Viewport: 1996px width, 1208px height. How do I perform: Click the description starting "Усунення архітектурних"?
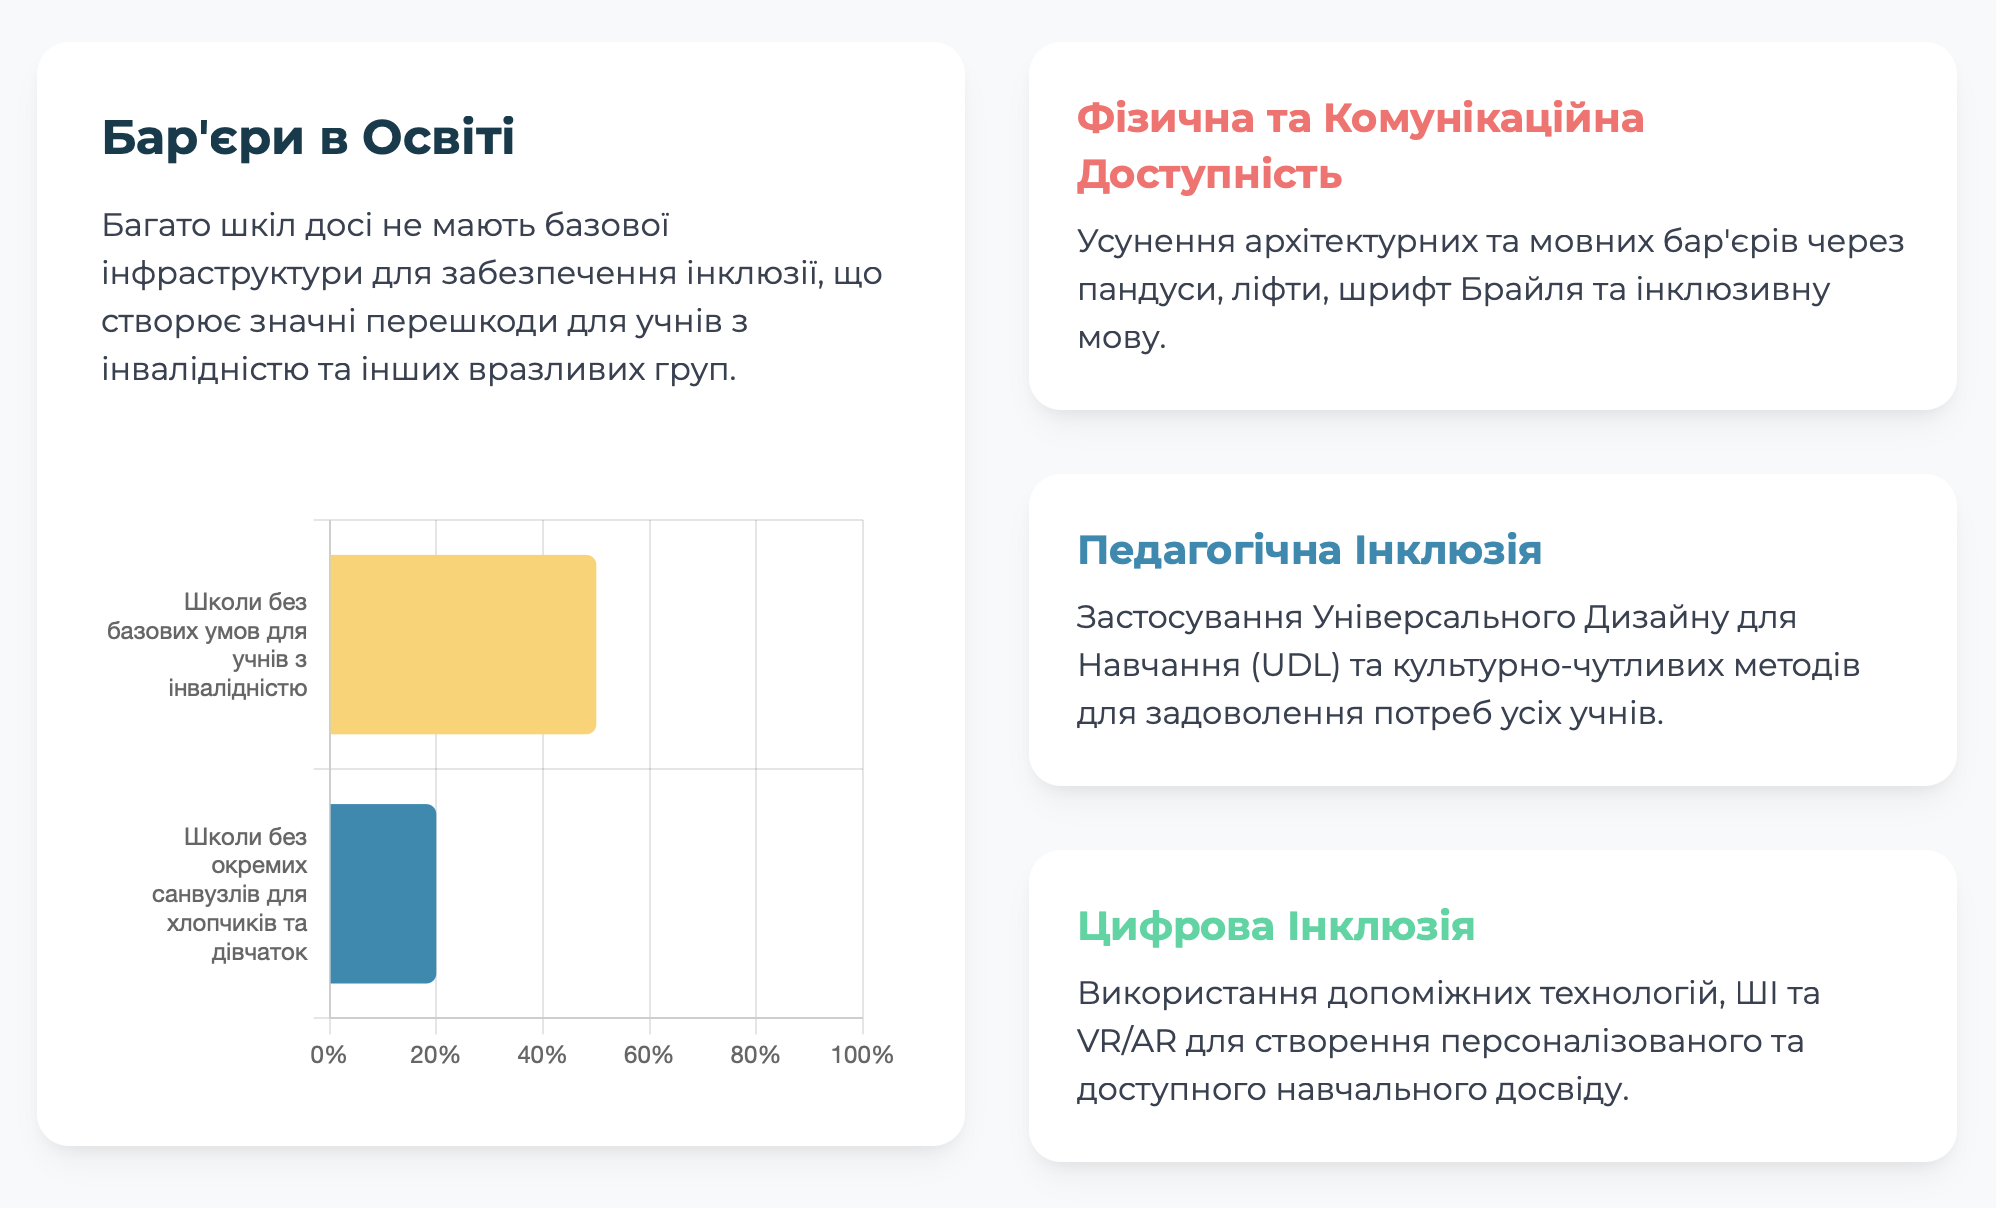pyautogui.click(x=1491, y=289)
